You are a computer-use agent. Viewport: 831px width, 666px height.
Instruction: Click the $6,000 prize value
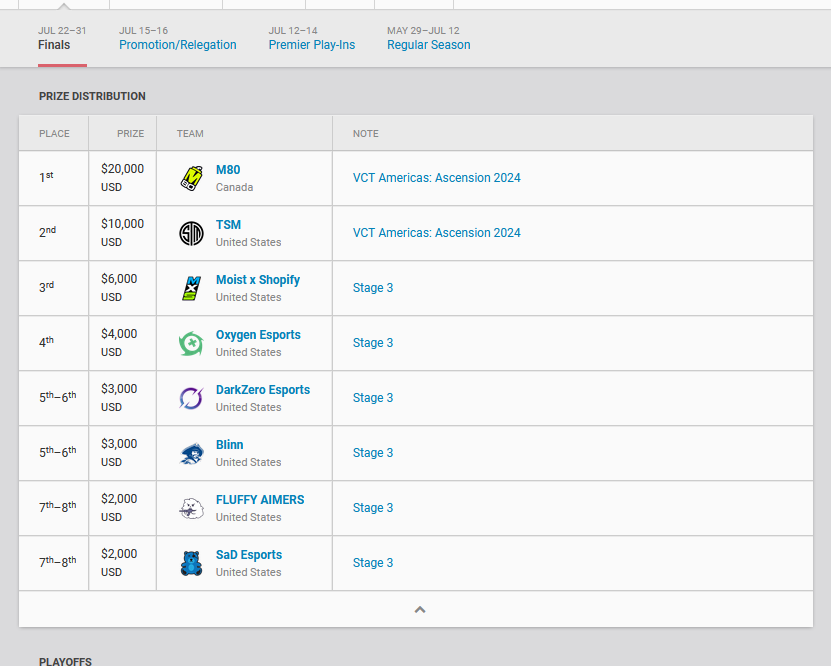(119, 279)
